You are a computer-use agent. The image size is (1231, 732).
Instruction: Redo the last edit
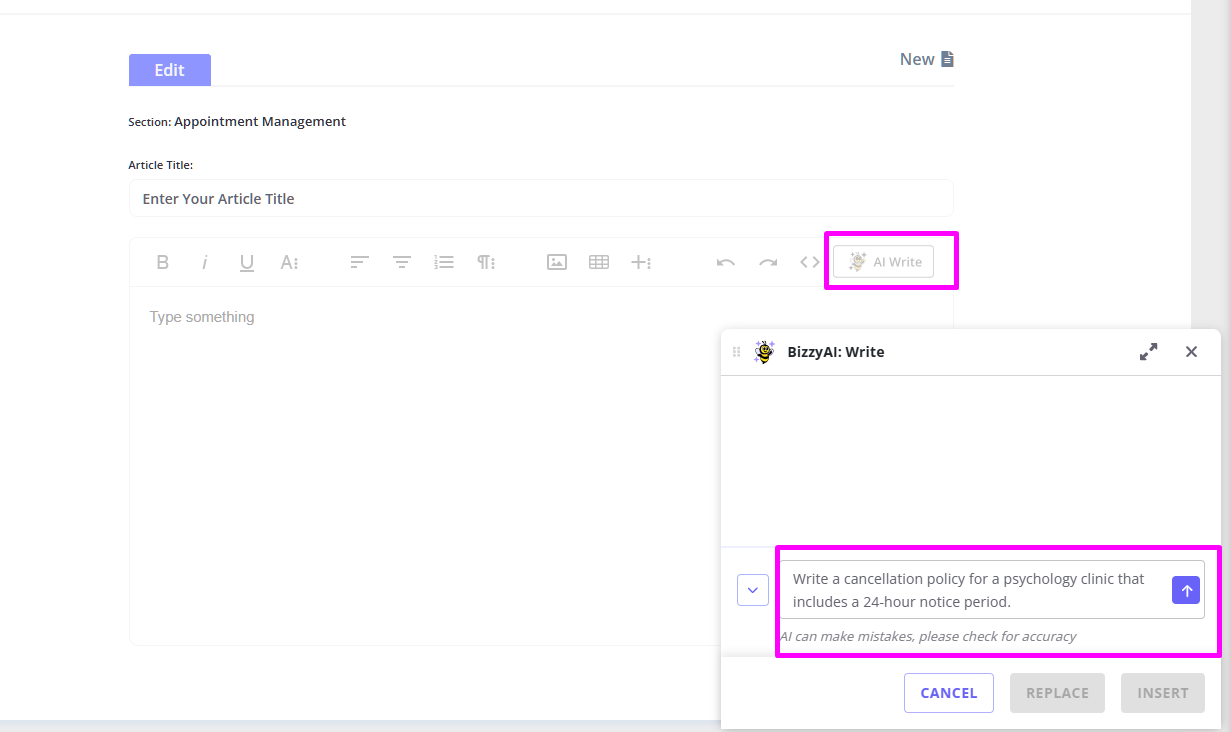click(x=768, y=263)
